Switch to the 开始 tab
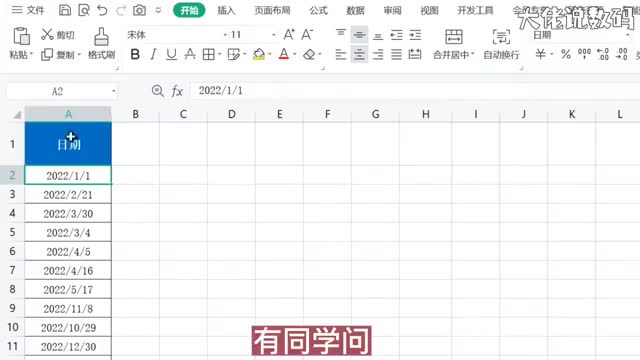This screenshot has height=360, width=640. (189, 10)
